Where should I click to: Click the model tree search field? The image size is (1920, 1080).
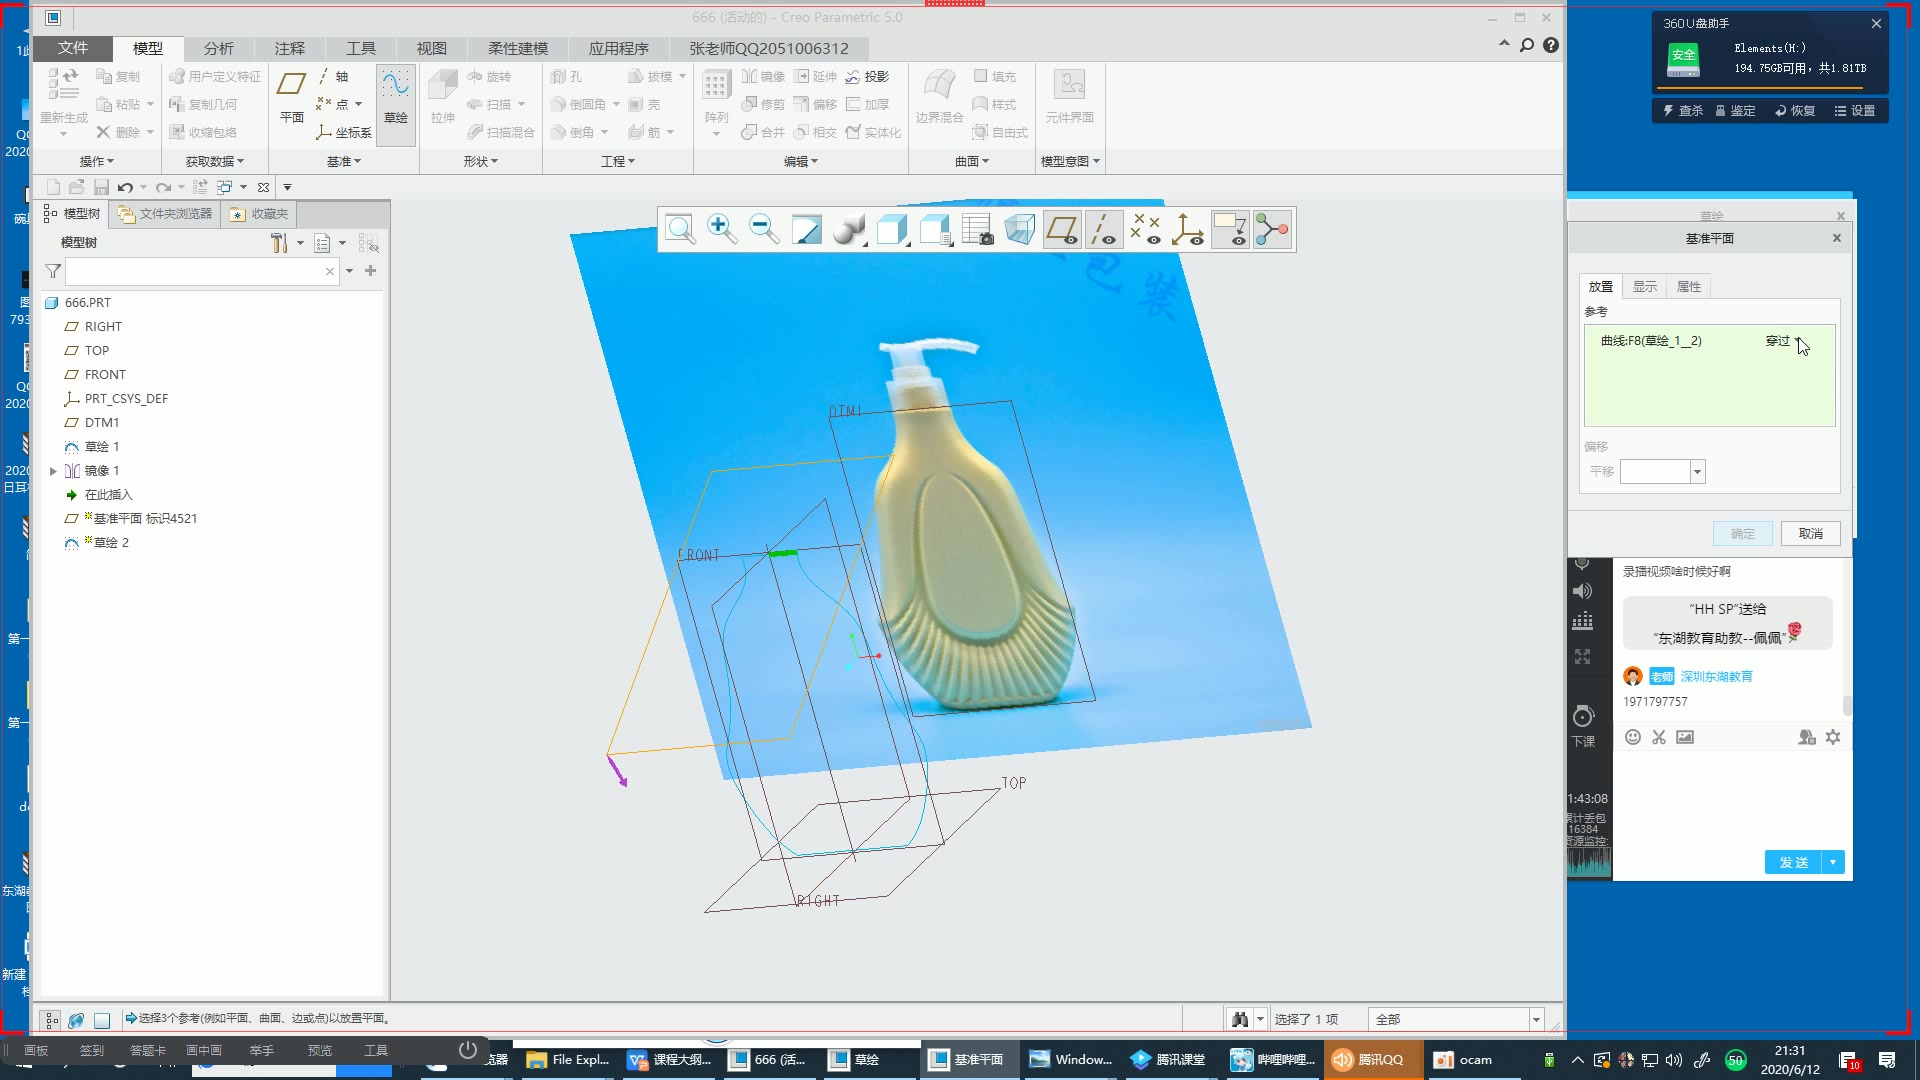pos(195,271)
